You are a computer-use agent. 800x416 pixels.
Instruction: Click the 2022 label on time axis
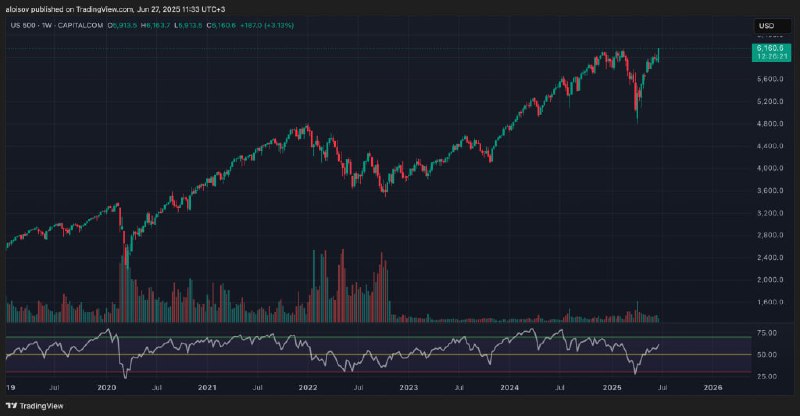308,388
